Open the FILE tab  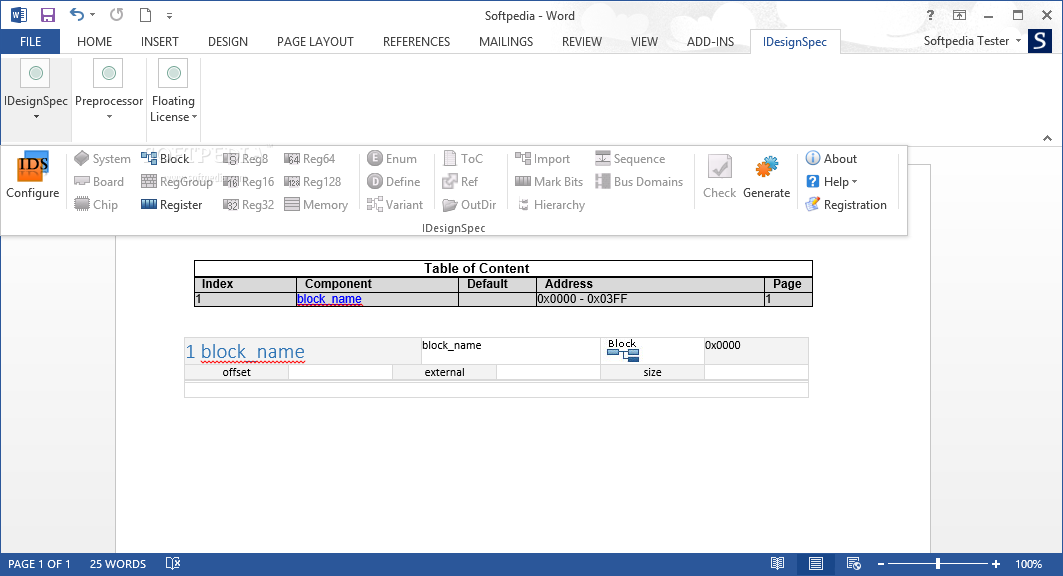(x=31, y=41)
